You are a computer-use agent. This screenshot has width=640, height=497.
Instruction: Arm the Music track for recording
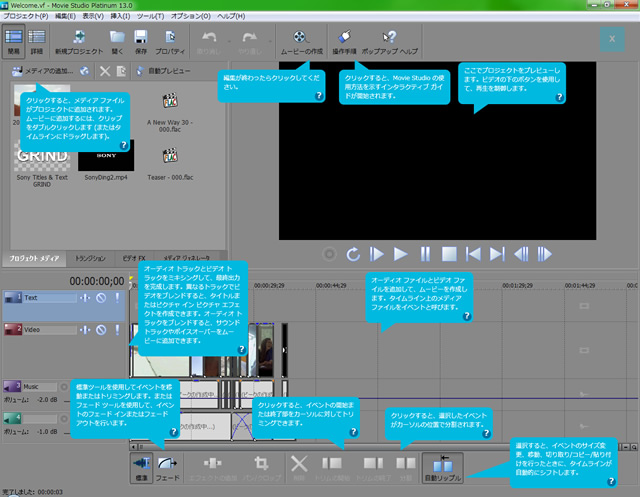tap(64, 386)
